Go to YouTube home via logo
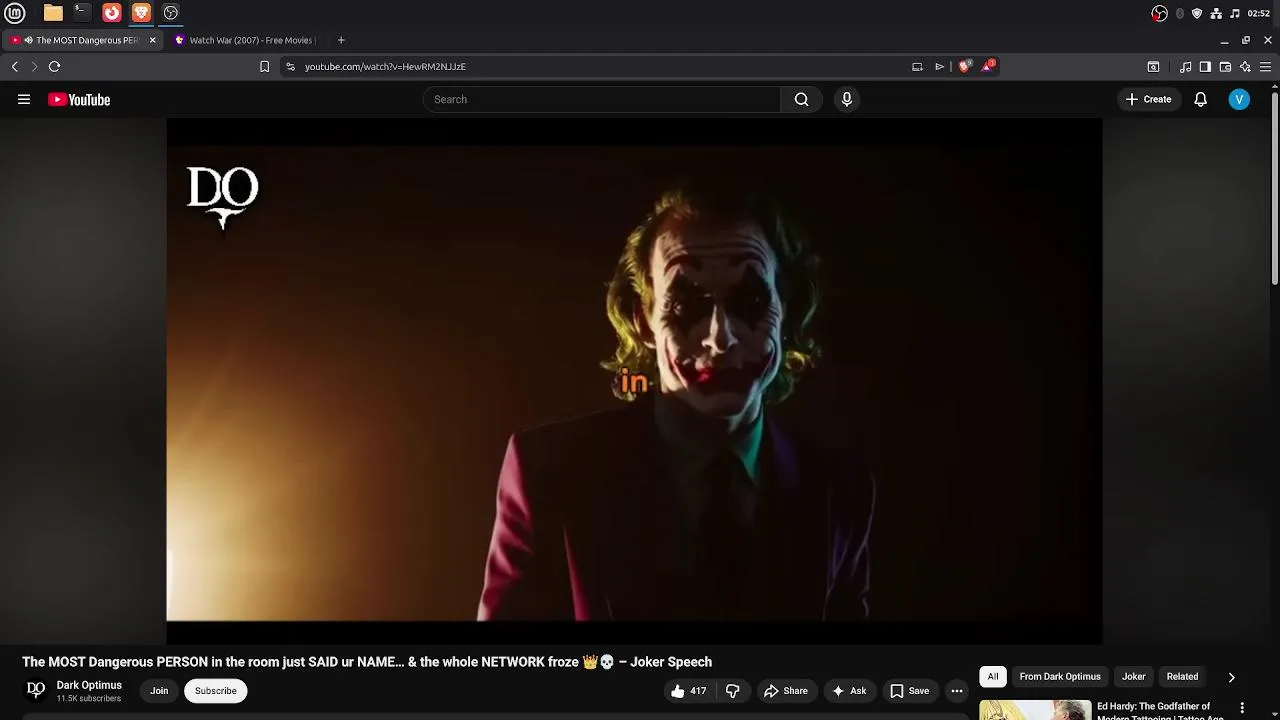Viewport: 1280px width, 720px height. tap(79, 99)
